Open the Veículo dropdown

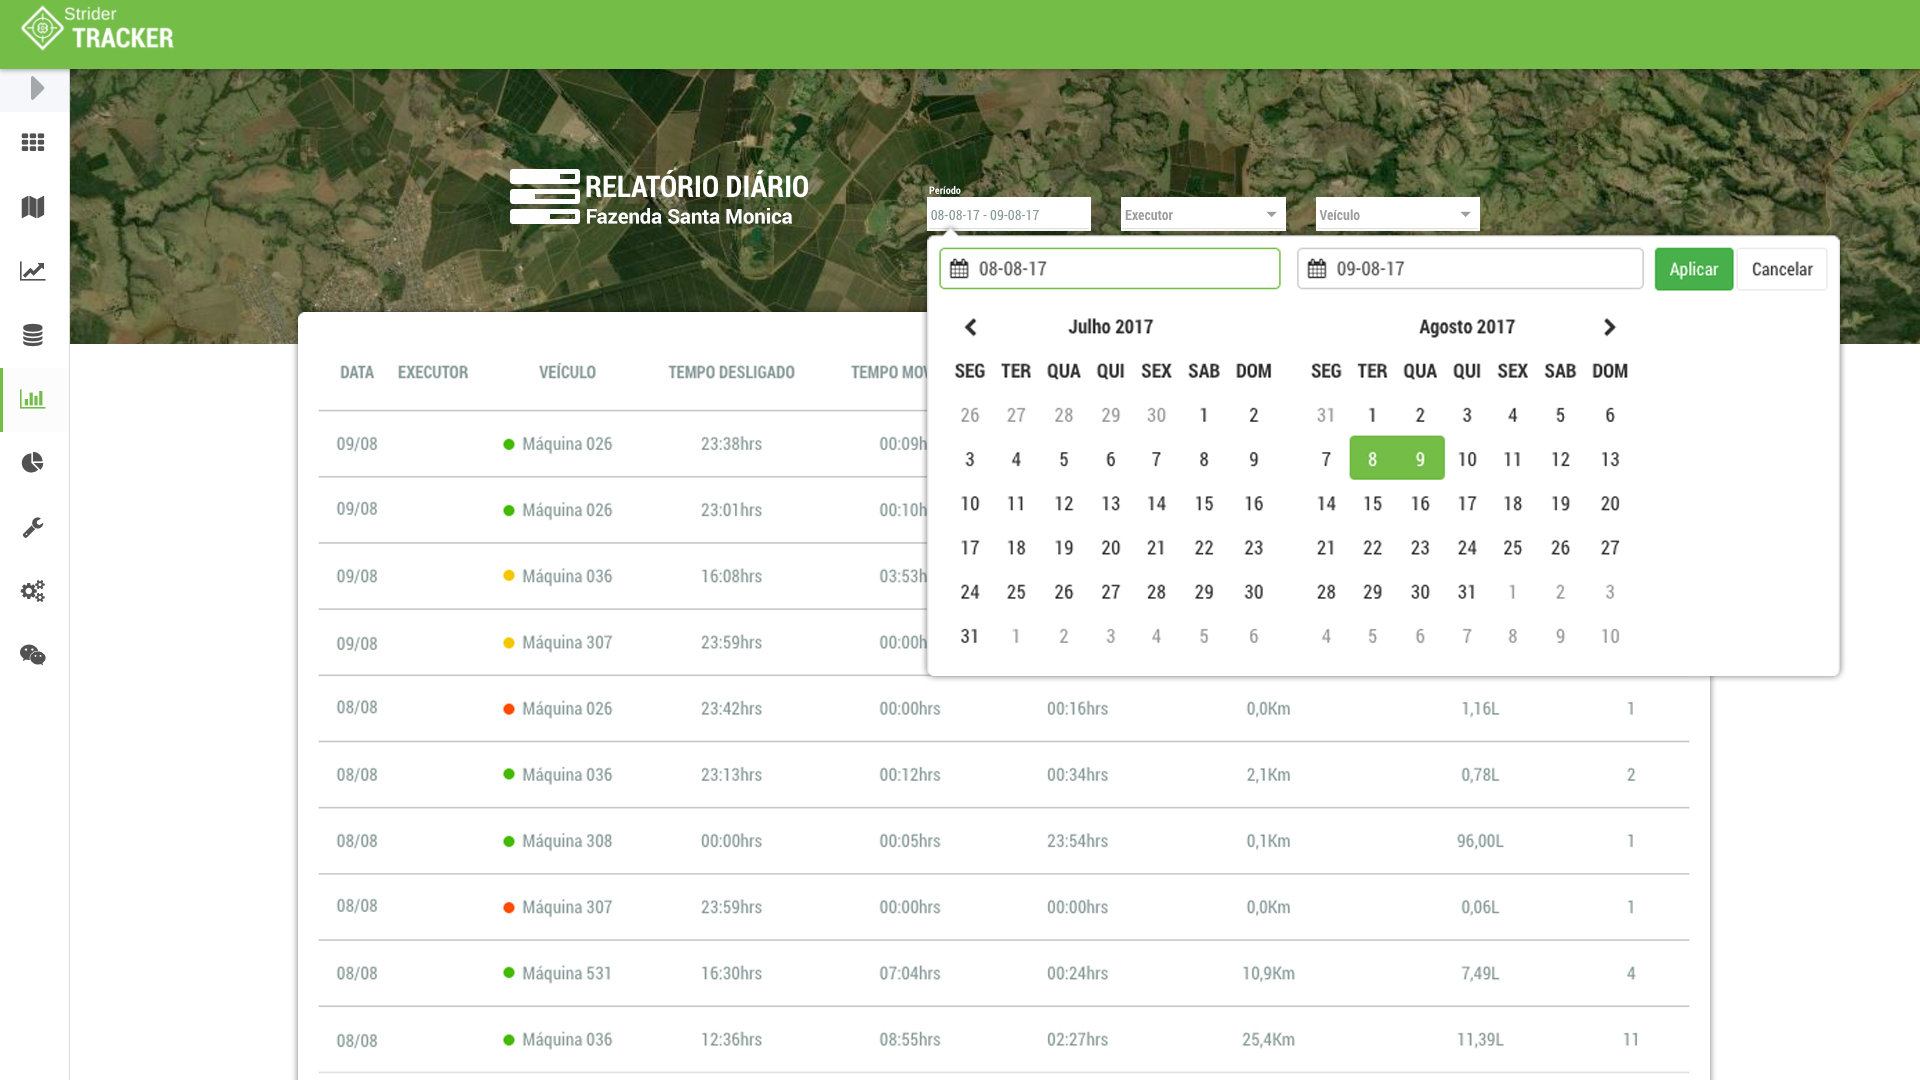pos(1397,214)
